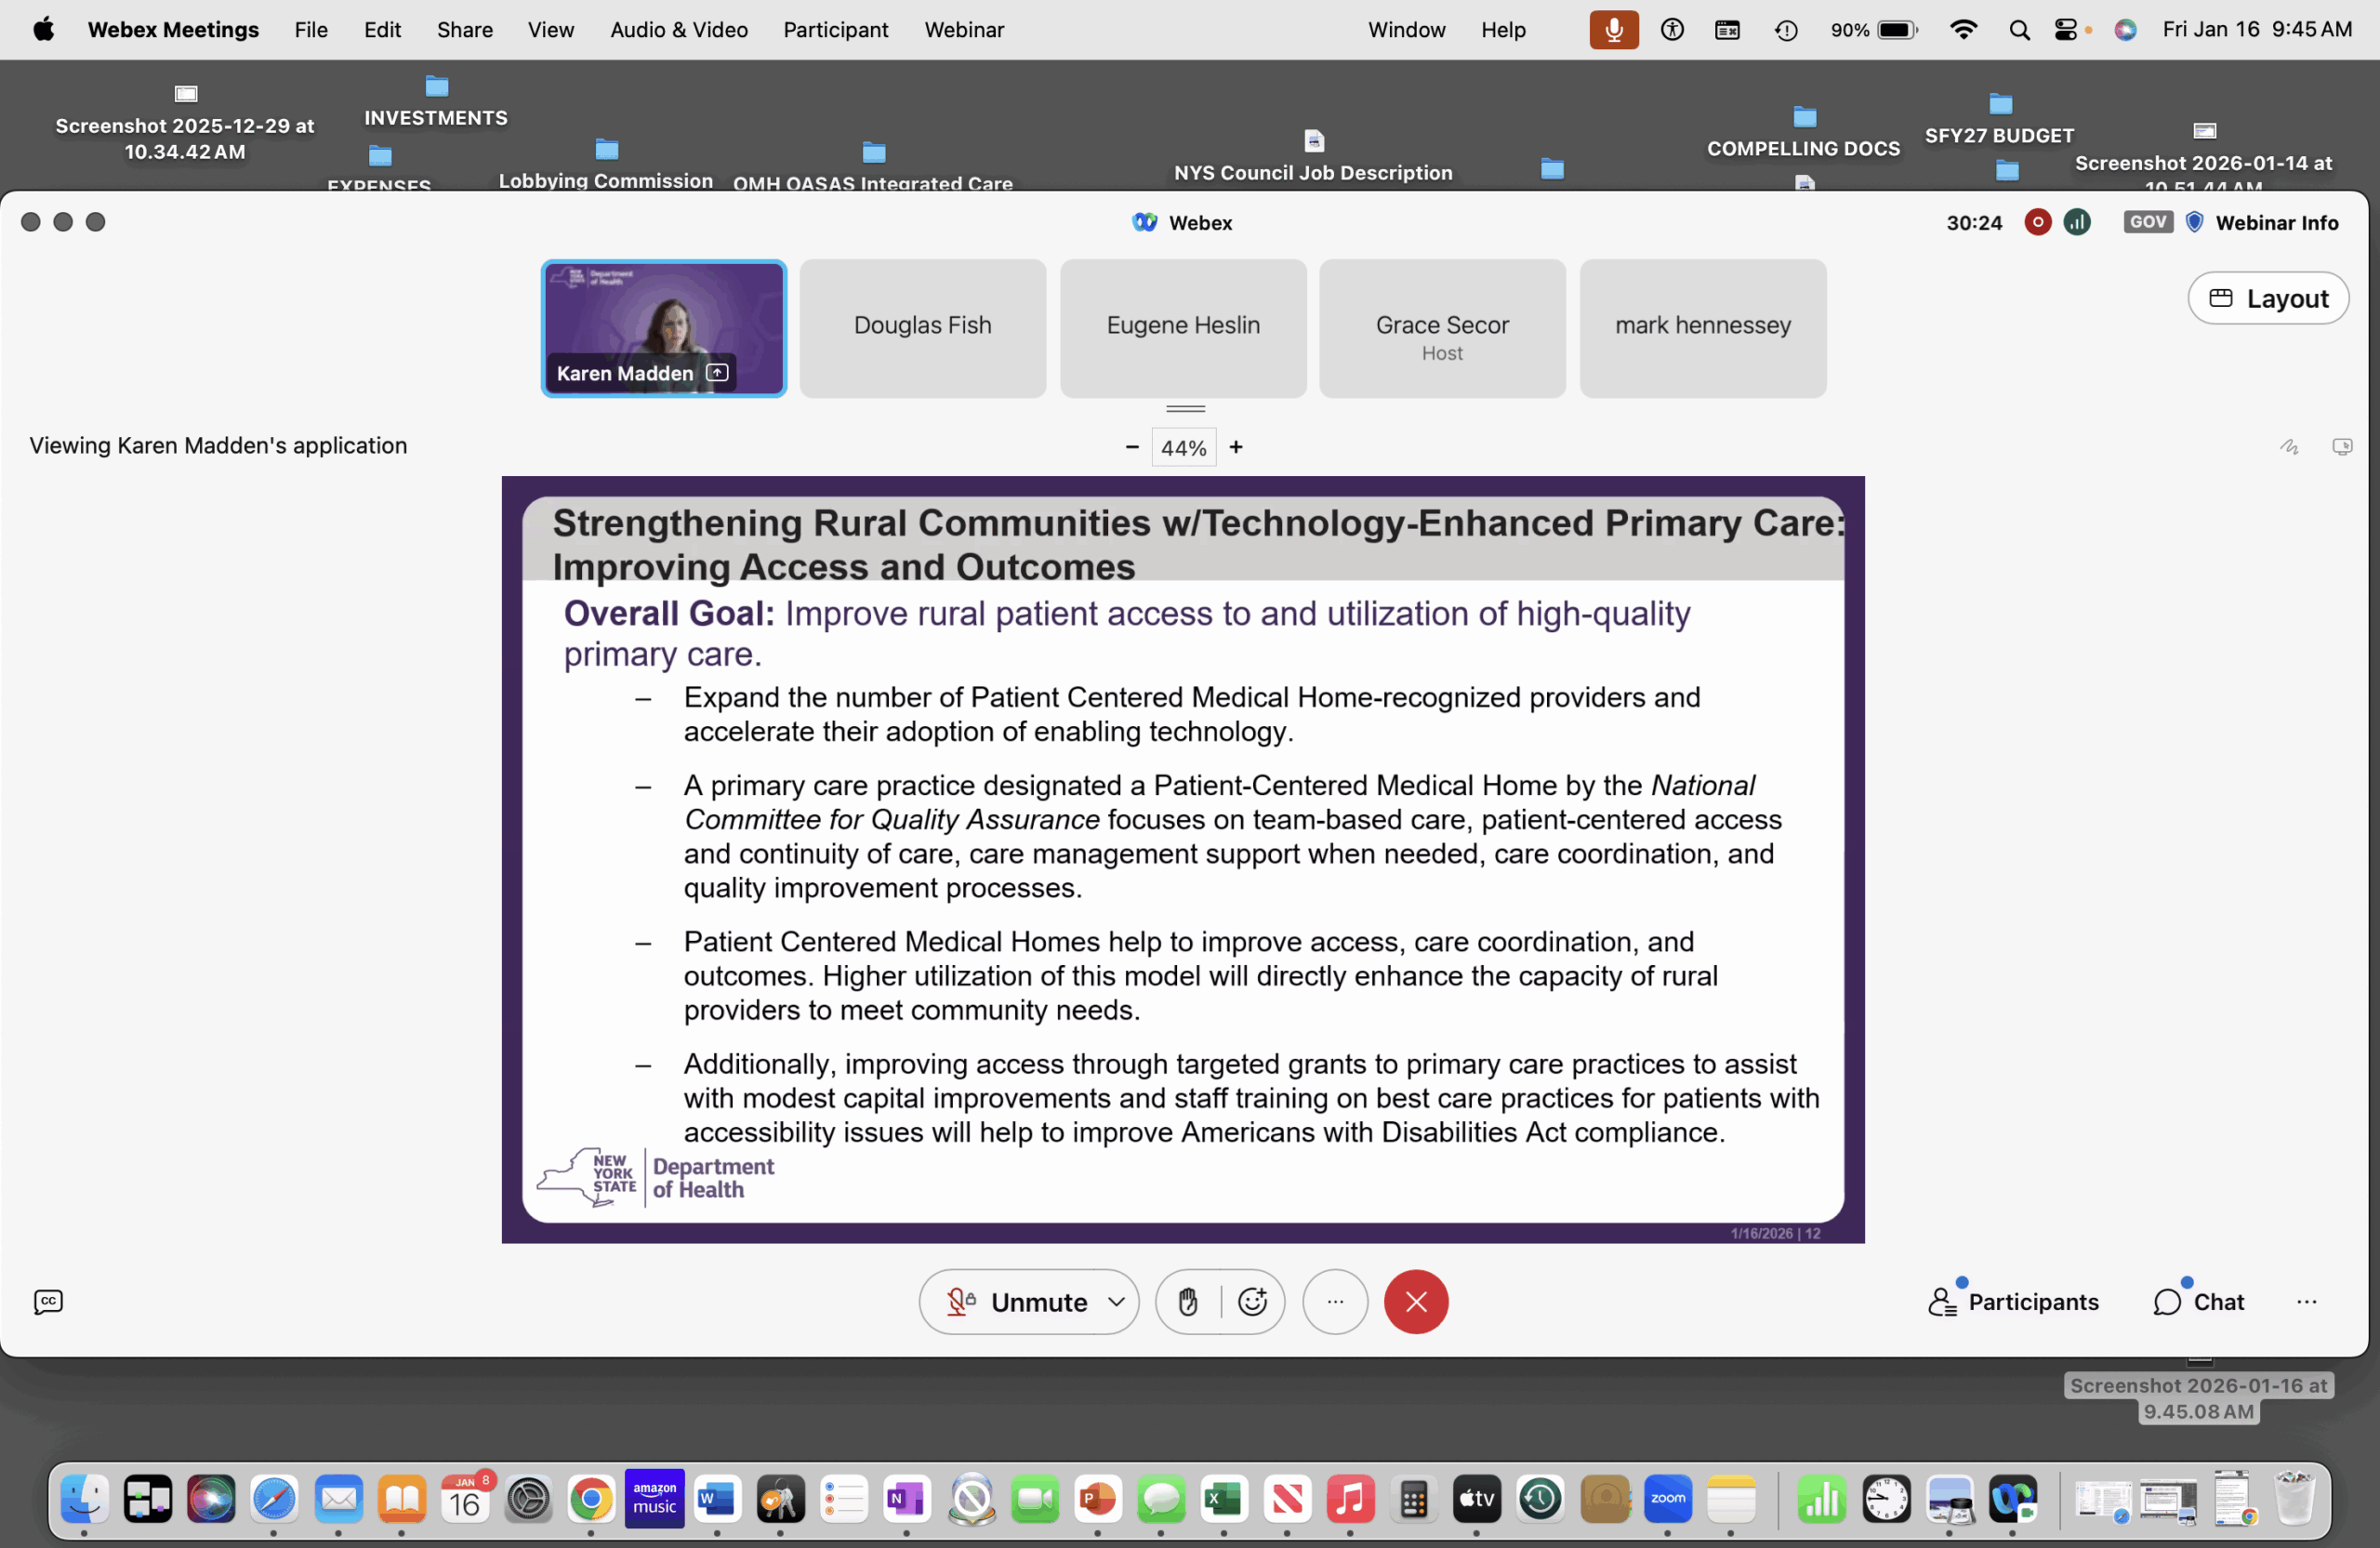
Task: Click the closed captions icon
Action: click(48, 1302)
